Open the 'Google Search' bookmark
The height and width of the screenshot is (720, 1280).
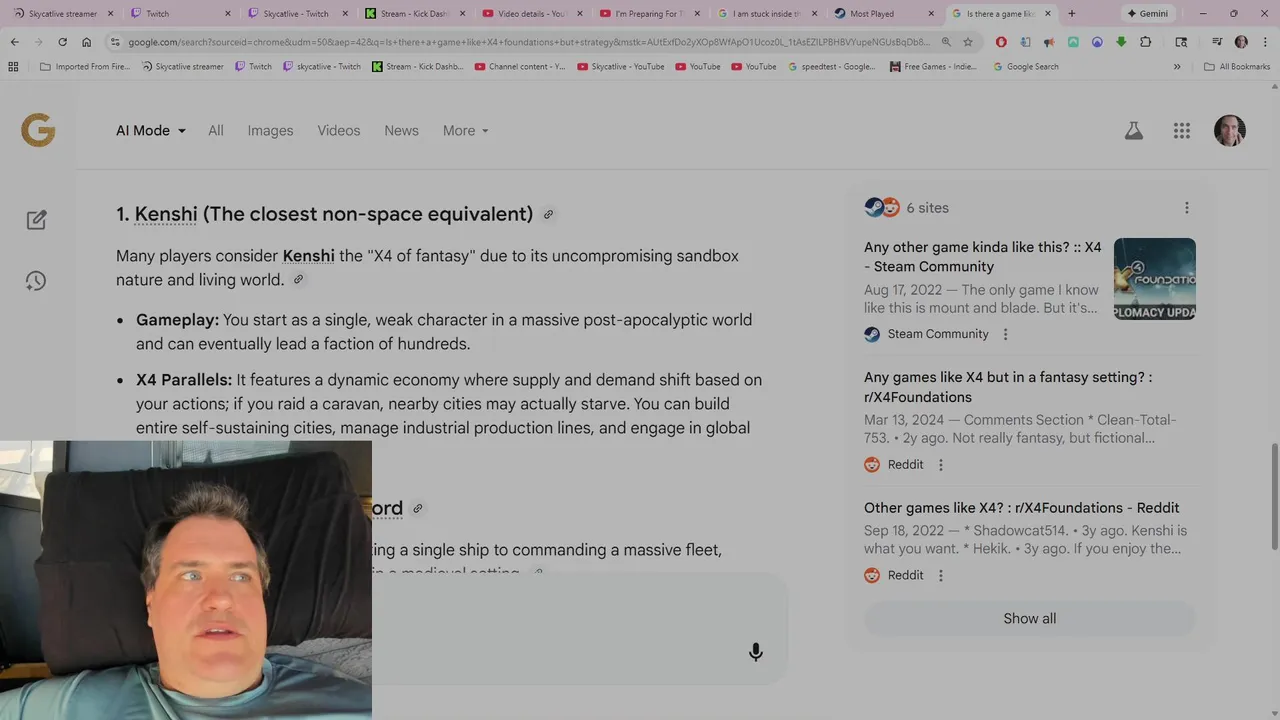click(x=1025, y=67)
